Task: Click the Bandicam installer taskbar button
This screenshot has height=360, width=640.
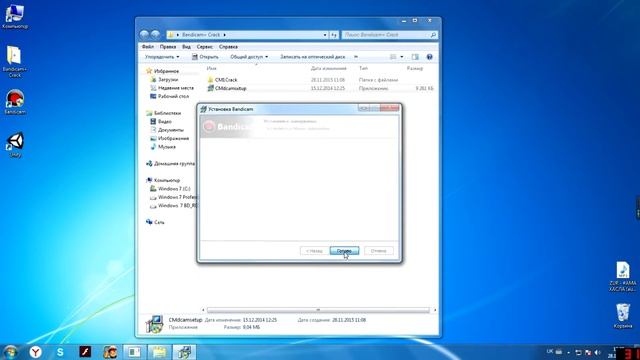Action: coord(184,352)
